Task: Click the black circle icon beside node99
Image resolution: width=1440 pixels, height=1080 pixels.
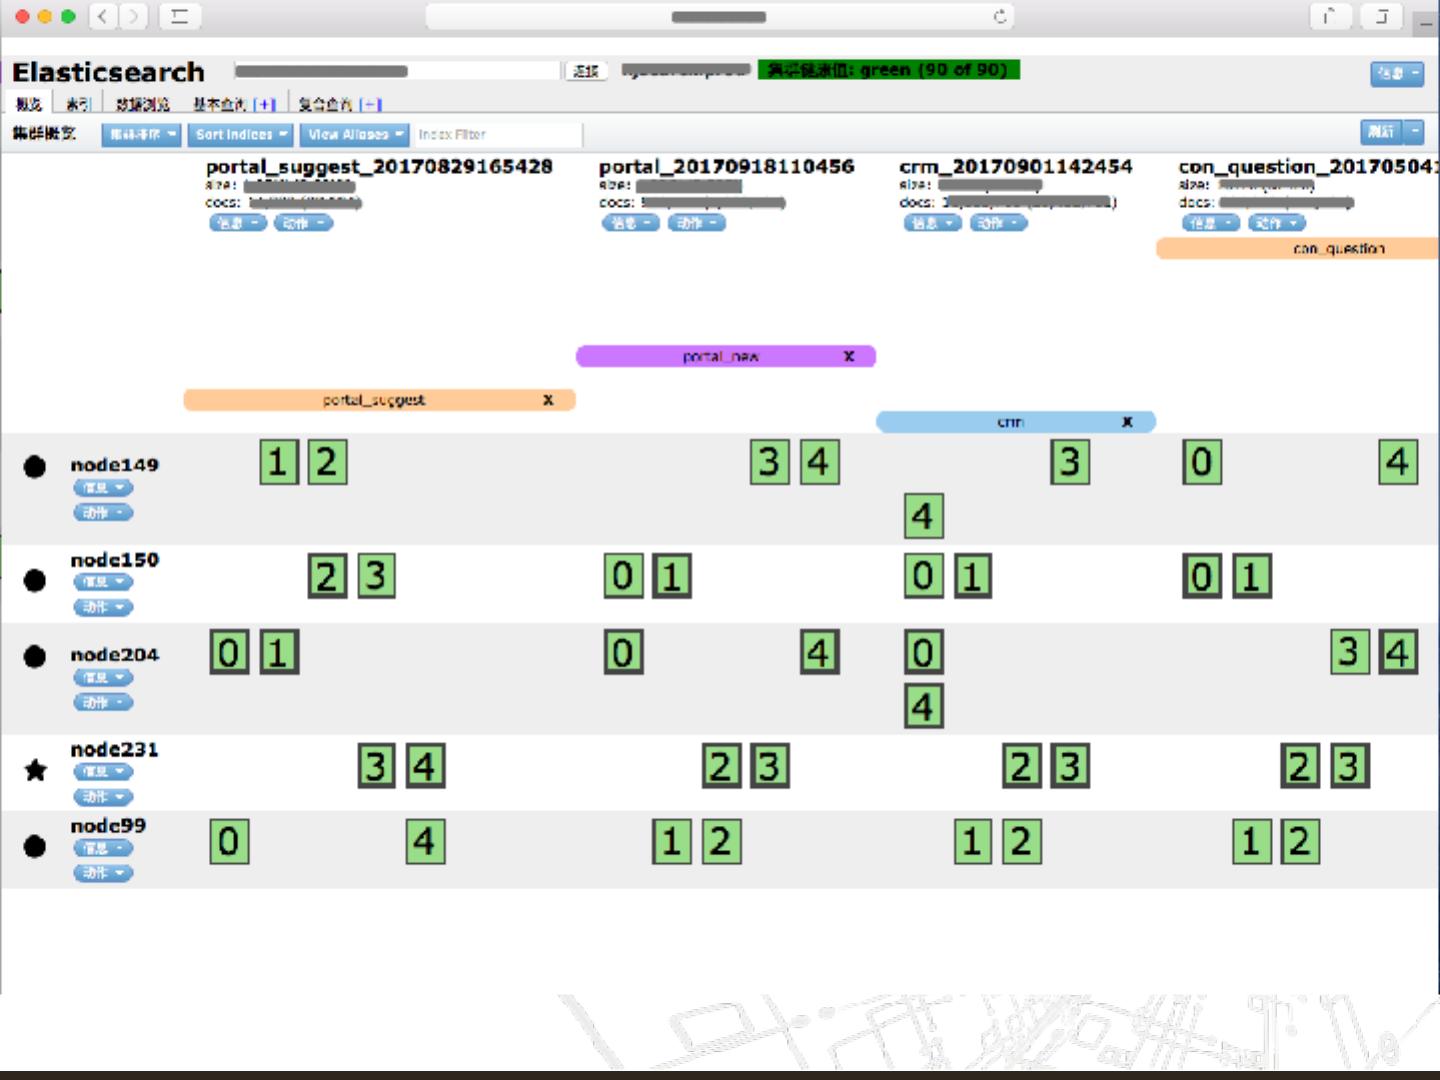Action: tap(35, 846)
